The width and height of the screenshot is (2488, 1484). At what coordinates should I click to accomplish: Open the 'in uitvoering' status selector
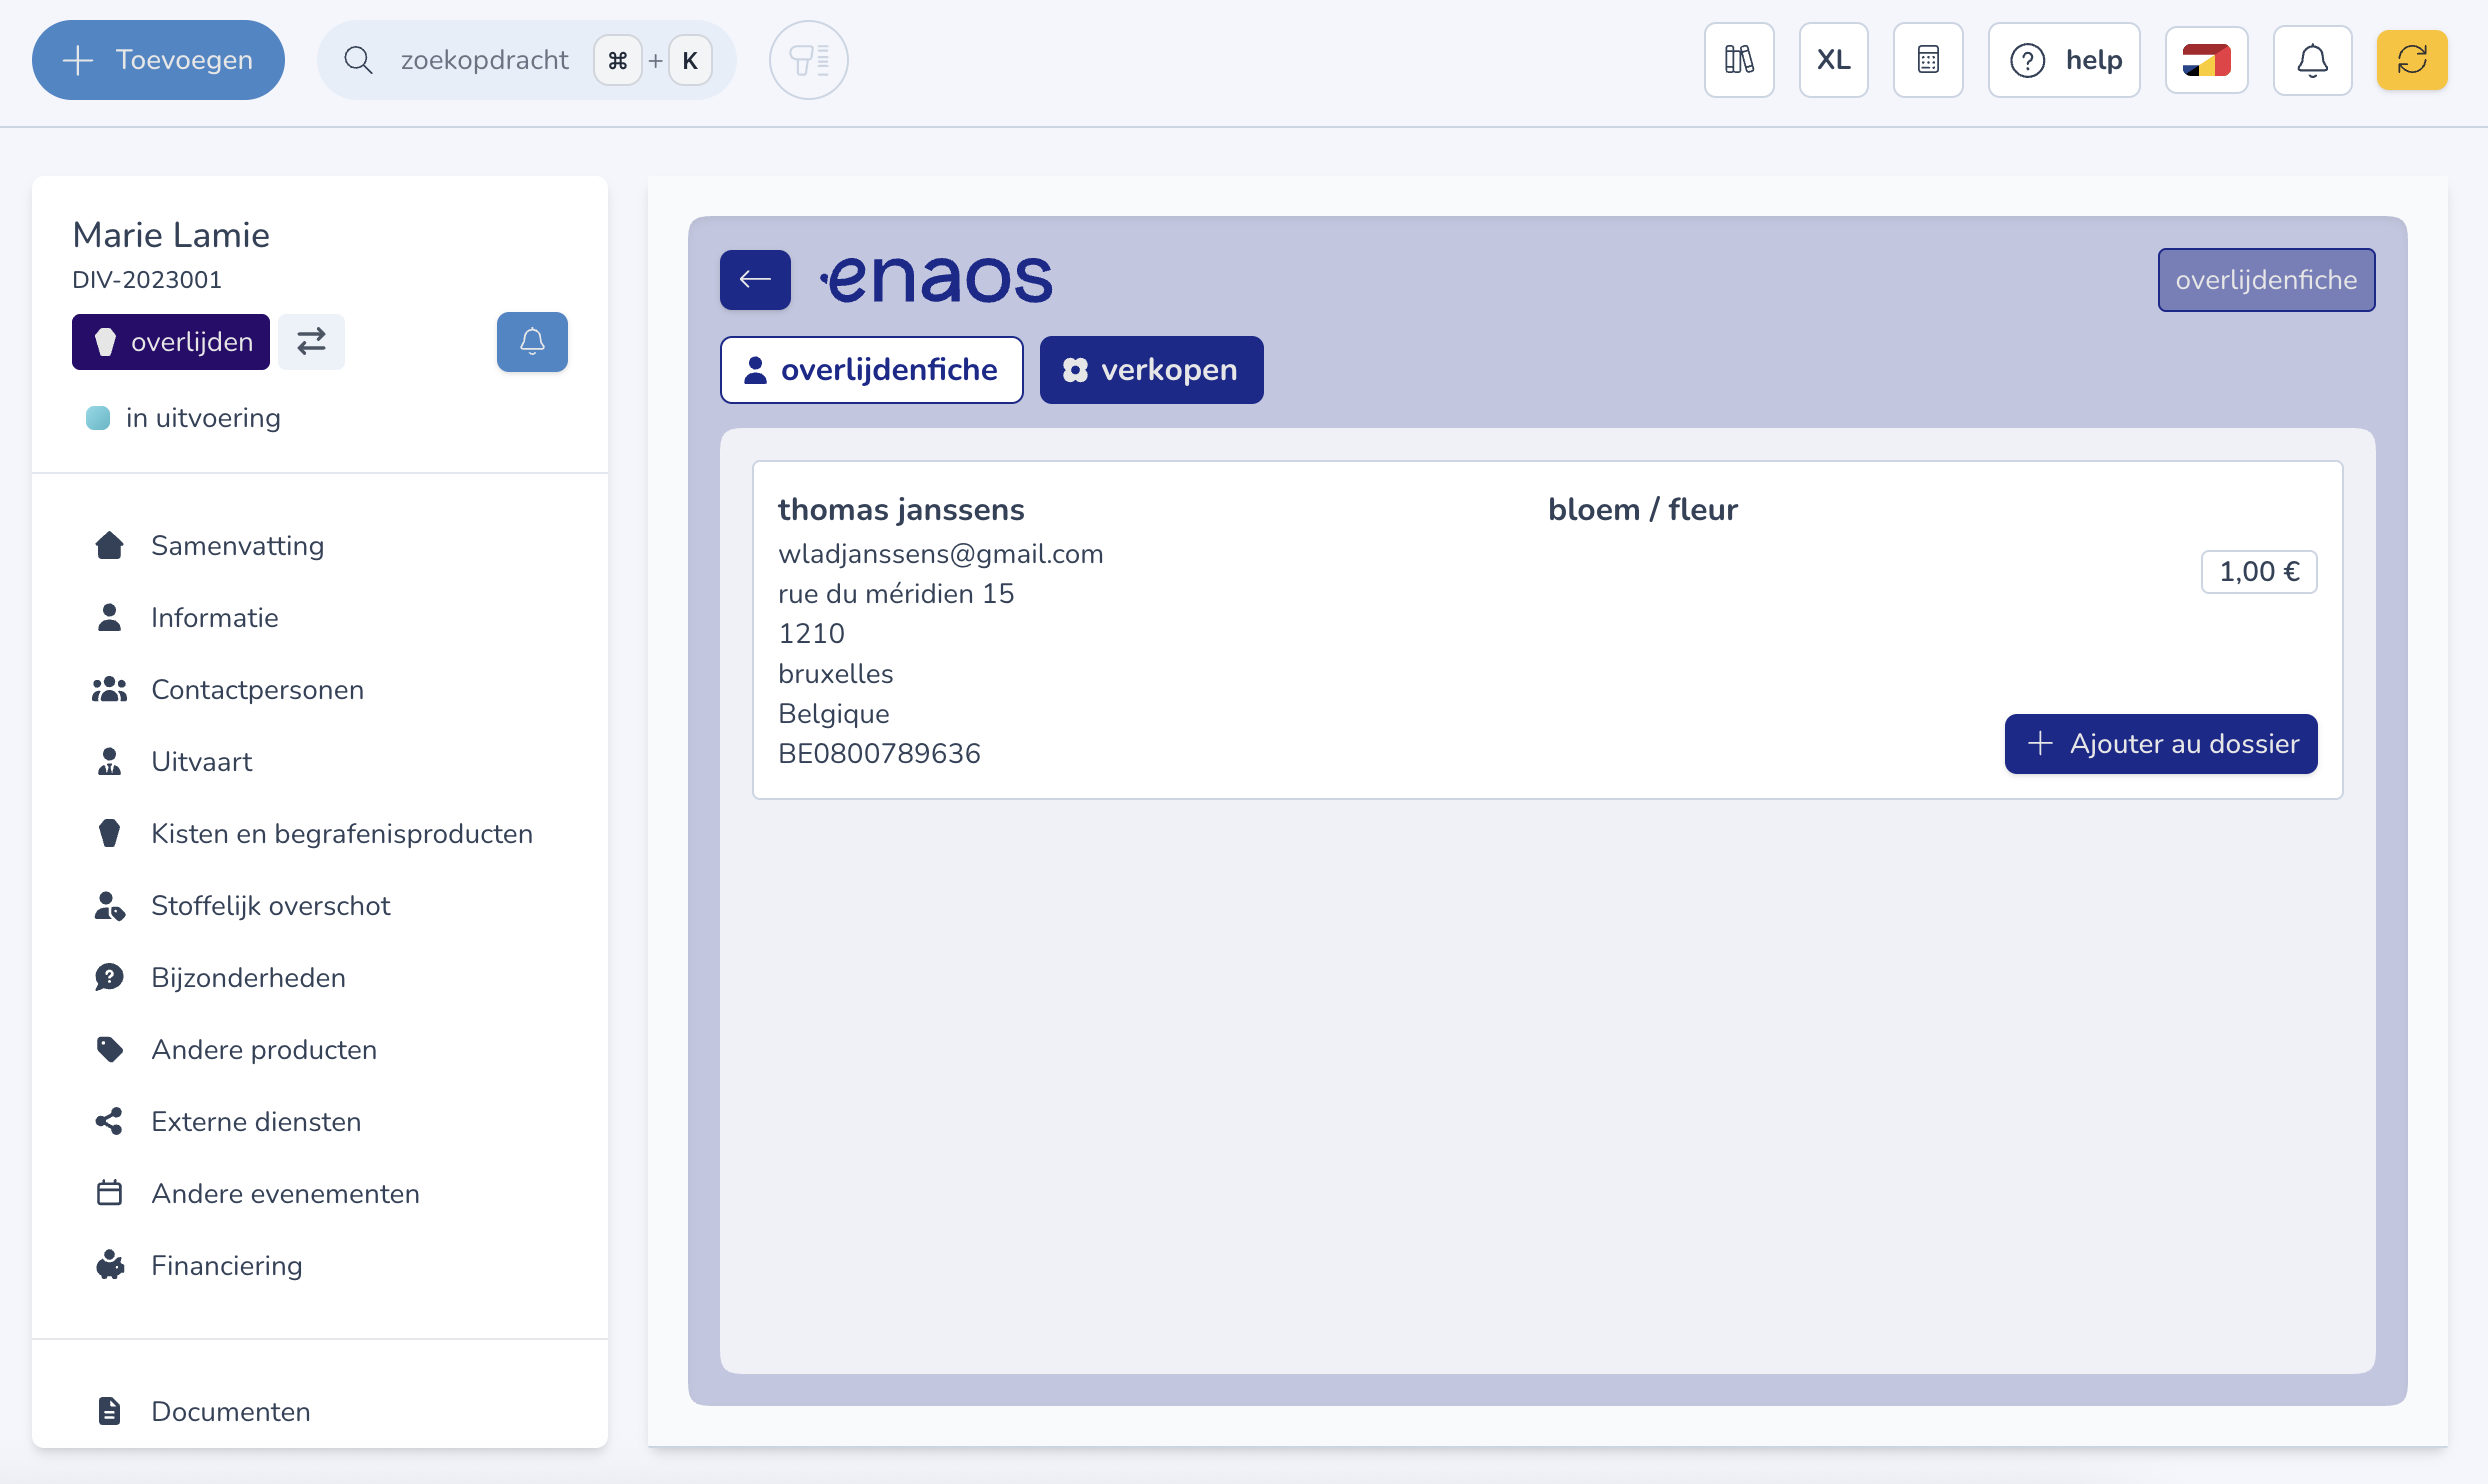pos(203,418)
